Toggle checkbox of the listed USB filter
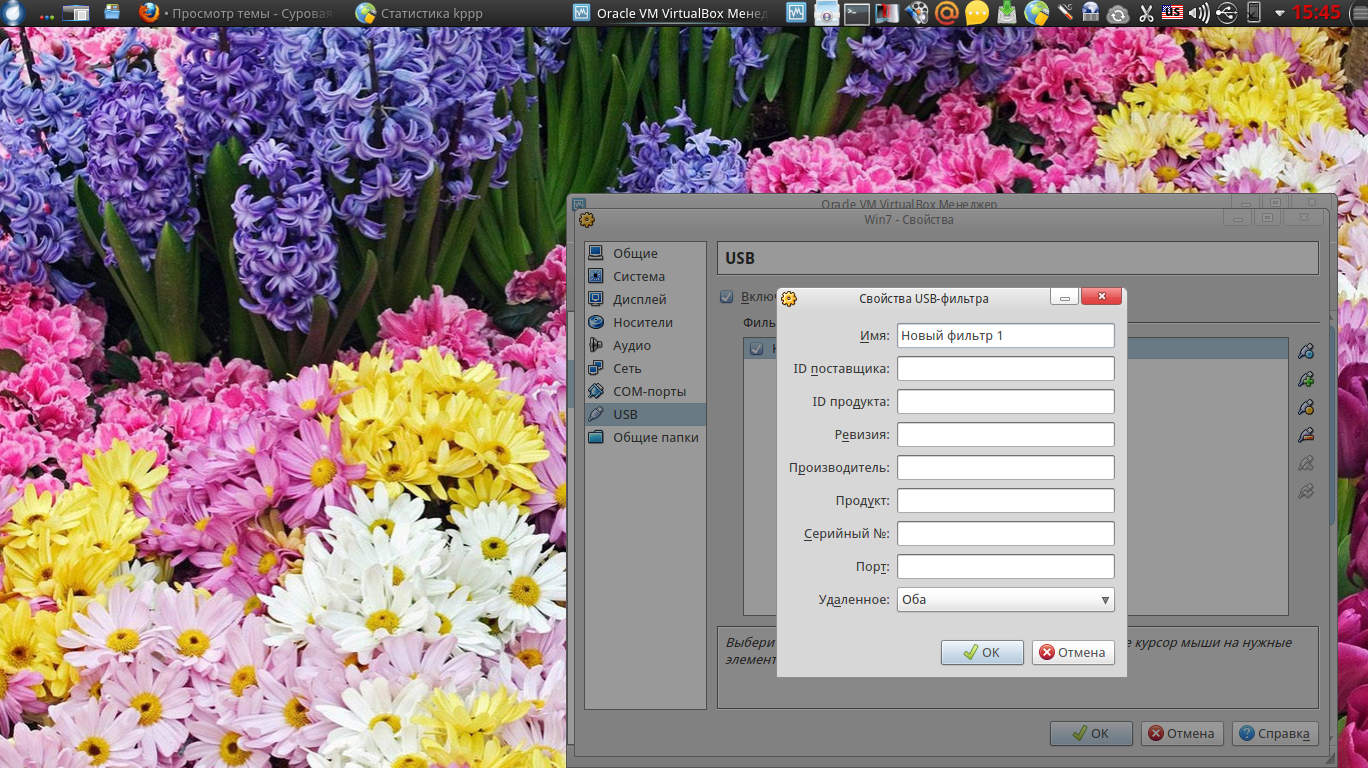Image resolution: width=1368 pixels, height=768 pixels. click(x=756, y=349)
